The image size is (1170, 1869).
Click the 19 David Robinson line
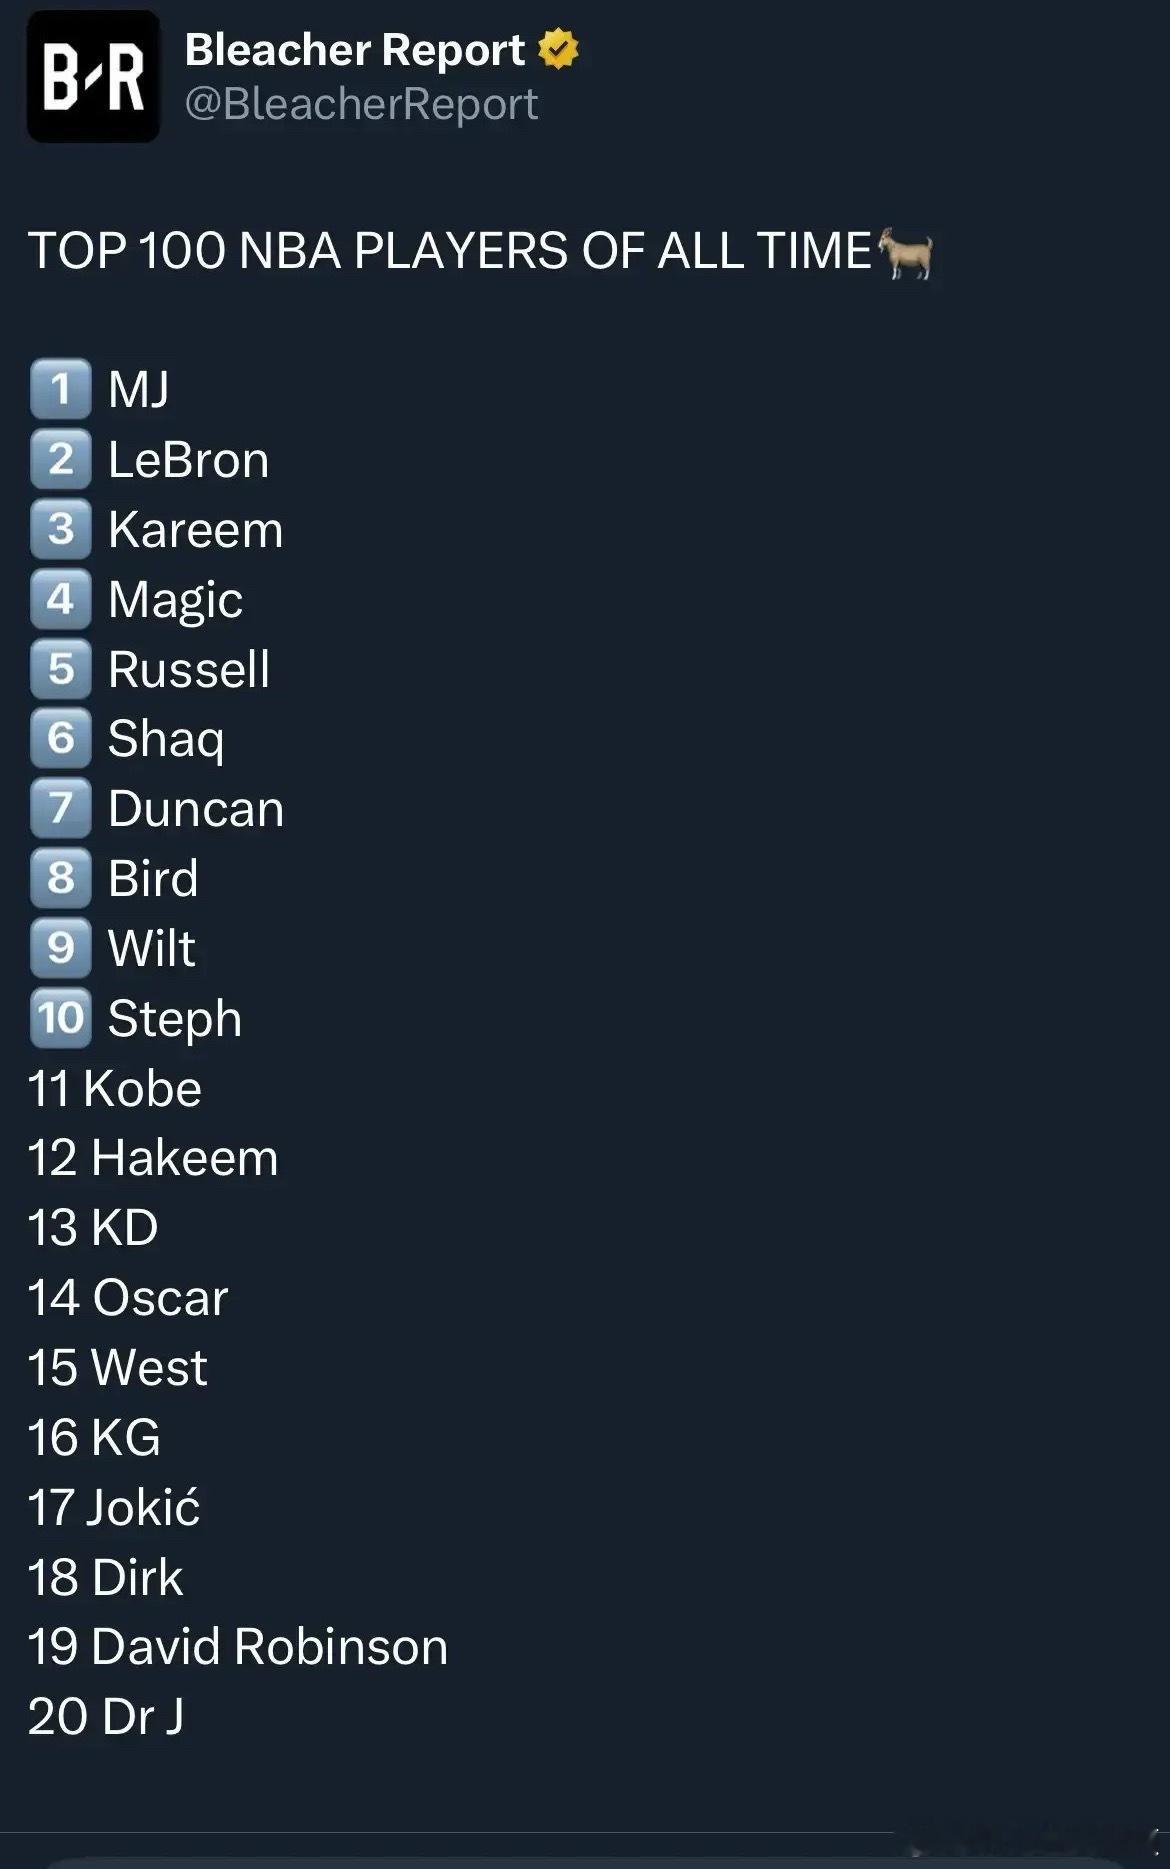(x=238, y=1646)
